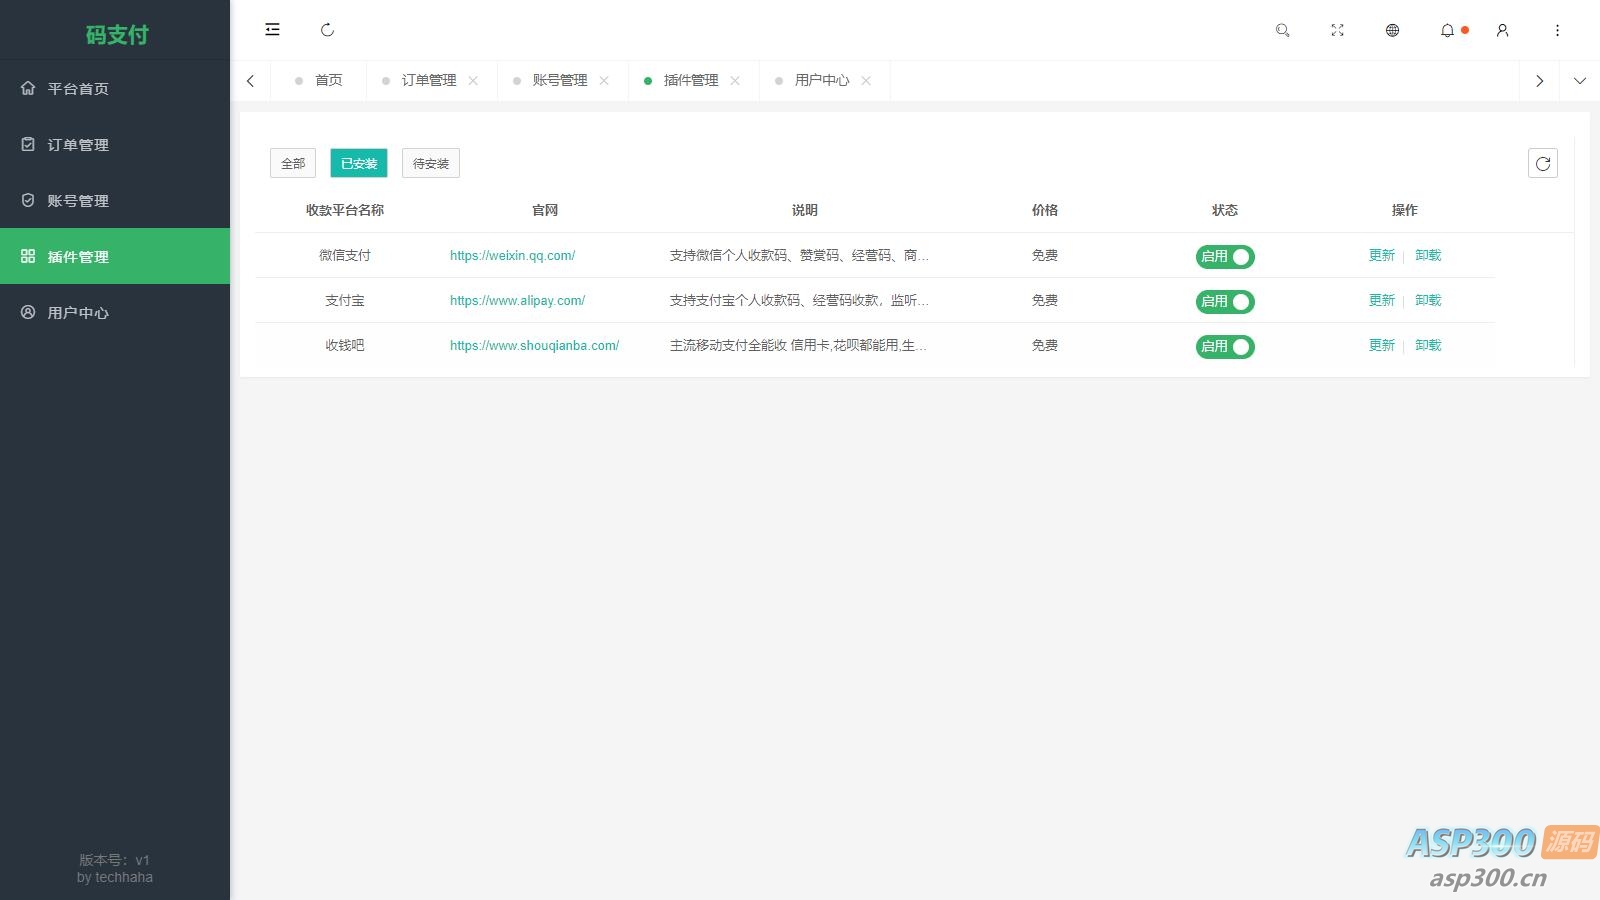The image size is (1600, 900).
Task: Show 全部 plugins filter
Action: (293, 163)
